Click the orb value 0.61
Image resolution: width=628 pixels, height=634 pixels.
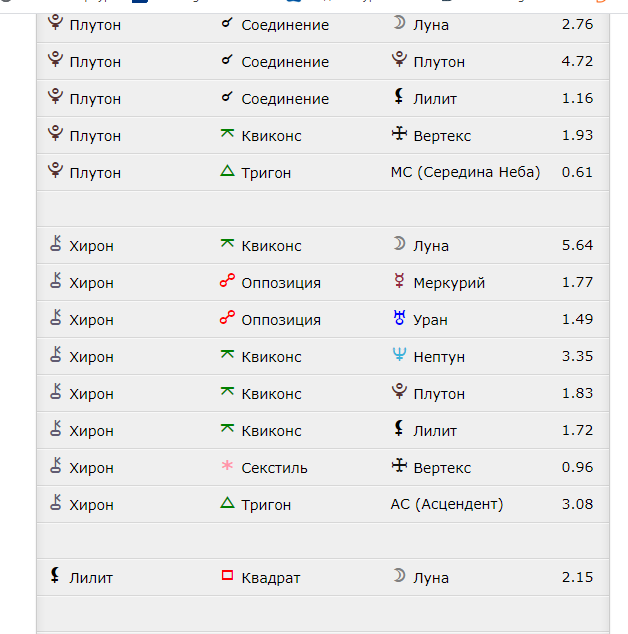[x=577, y=172]
